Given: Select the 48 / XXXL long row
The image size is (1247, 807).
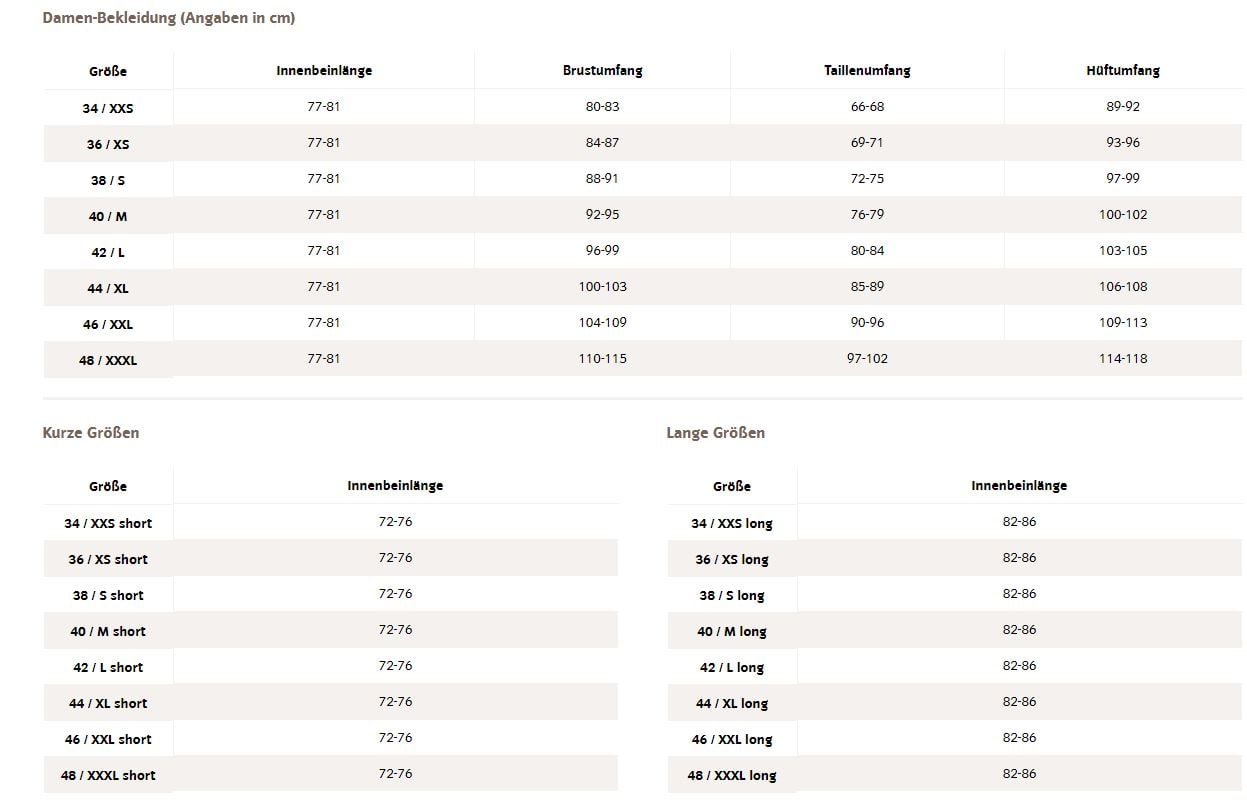Looking at the screenshot, I should tap(955, 774).
